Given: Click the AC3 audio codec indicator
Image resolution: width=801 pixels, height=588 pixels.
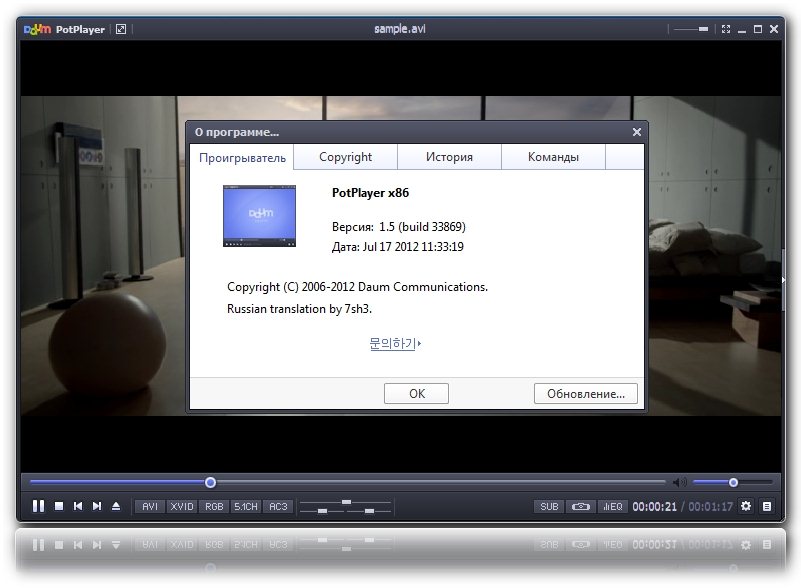Looking at the screenshot, I should [x=278, y=507].
